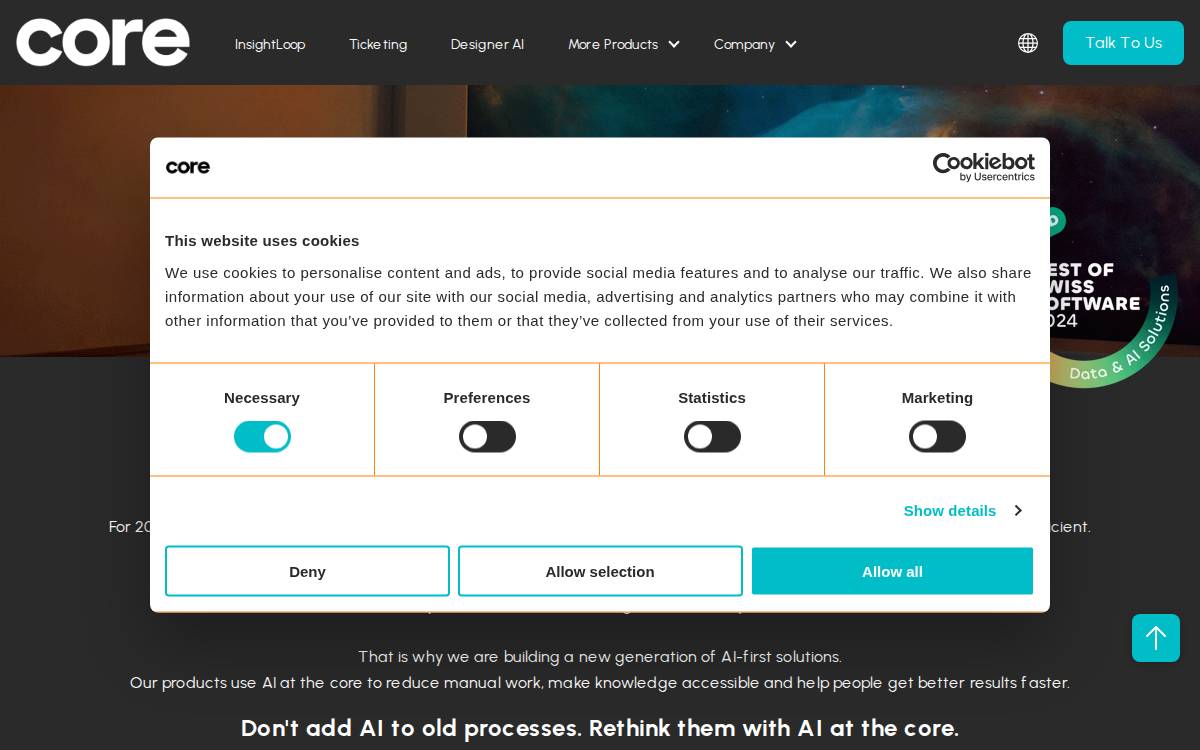Click the Preferences label text

pos(487,398)
